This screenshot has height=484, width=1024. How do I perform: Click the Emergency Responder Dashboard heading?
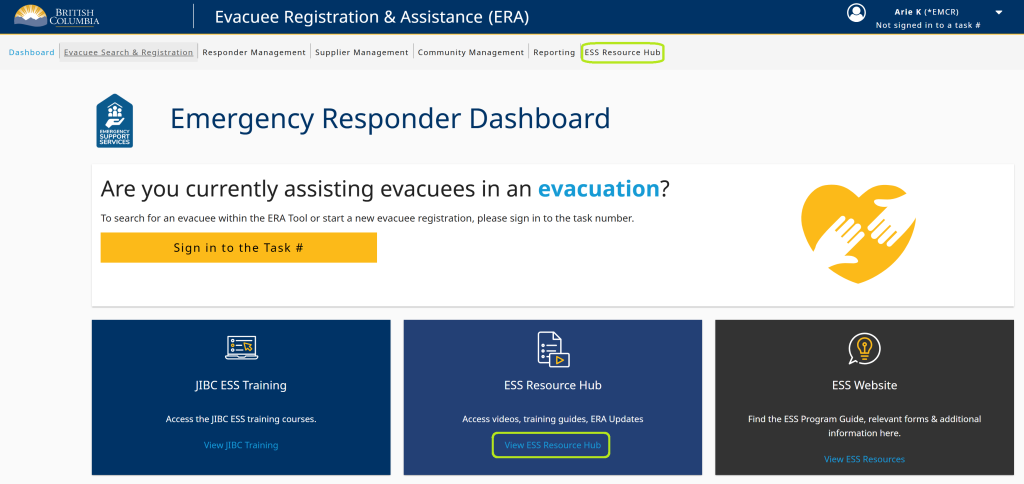[390, 119]
